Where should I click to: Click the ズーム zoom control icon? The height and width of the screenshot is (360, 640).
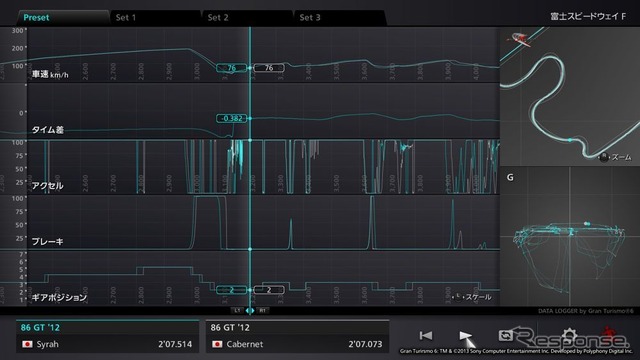[x=603, y=157]
